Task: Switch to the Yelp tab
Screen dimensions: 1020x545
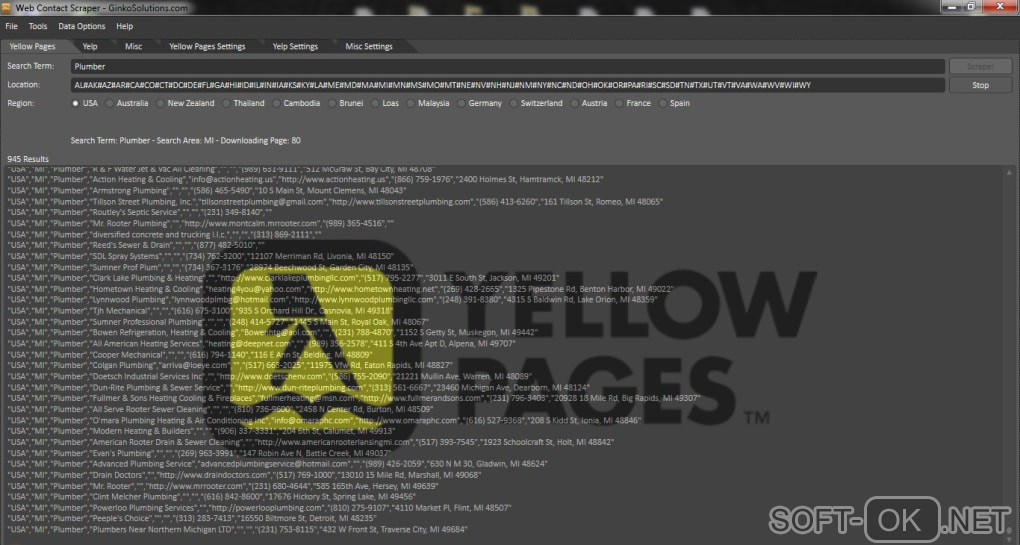Action: 90,46
